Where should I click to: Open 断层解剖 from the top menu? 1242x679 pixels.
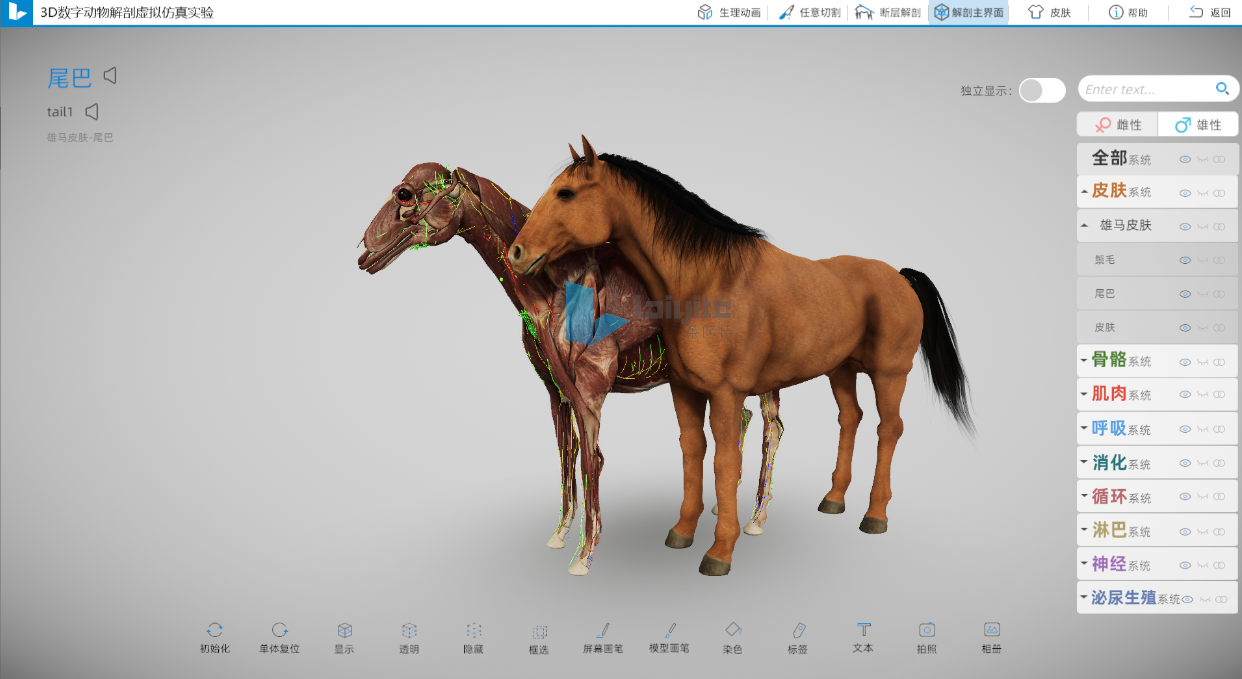click(888, 13)
